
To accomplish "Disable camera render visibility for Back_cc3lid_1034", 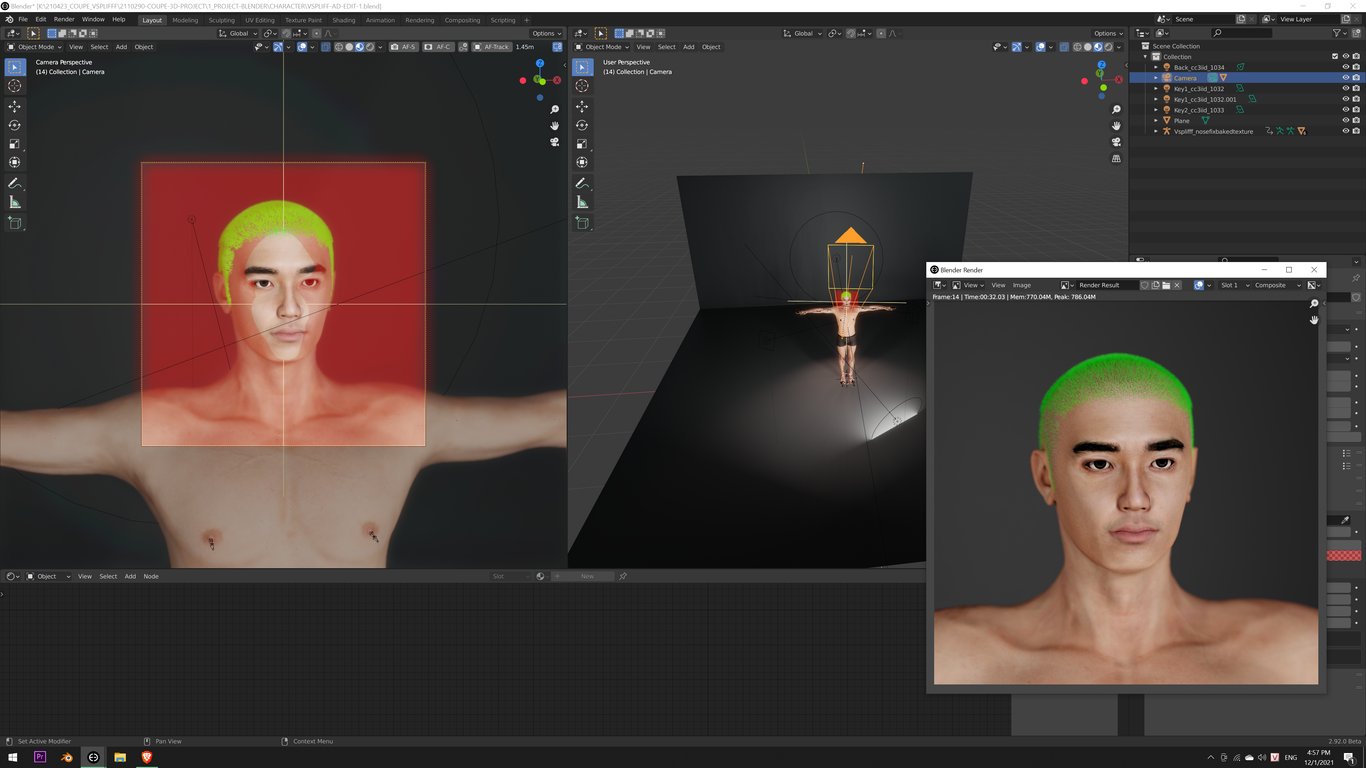I will [x=1356, y=67].
